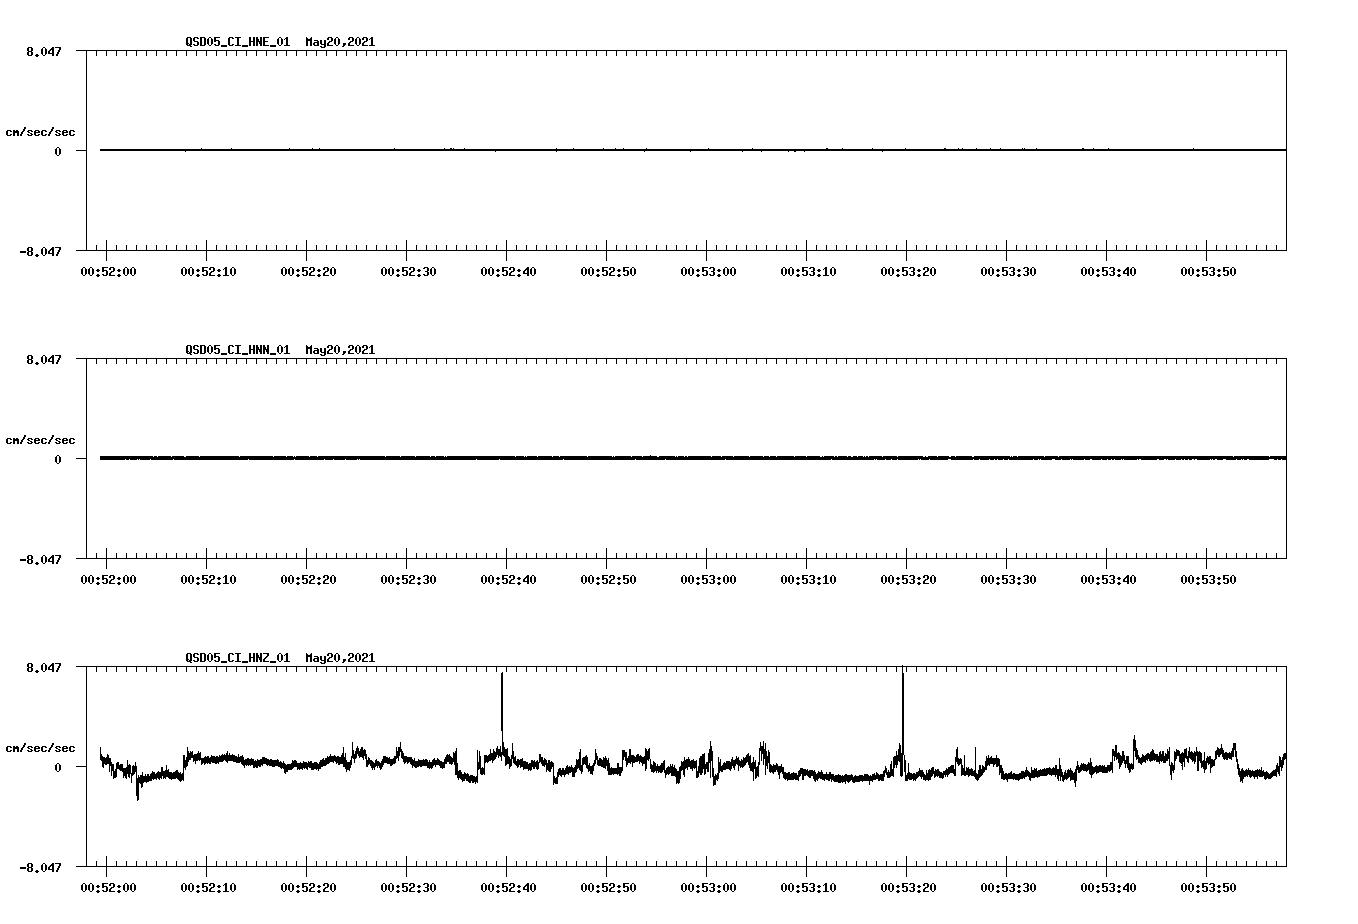Select the cm/sec/sec axis label on the HNE plot

click(x=42, y=131)
